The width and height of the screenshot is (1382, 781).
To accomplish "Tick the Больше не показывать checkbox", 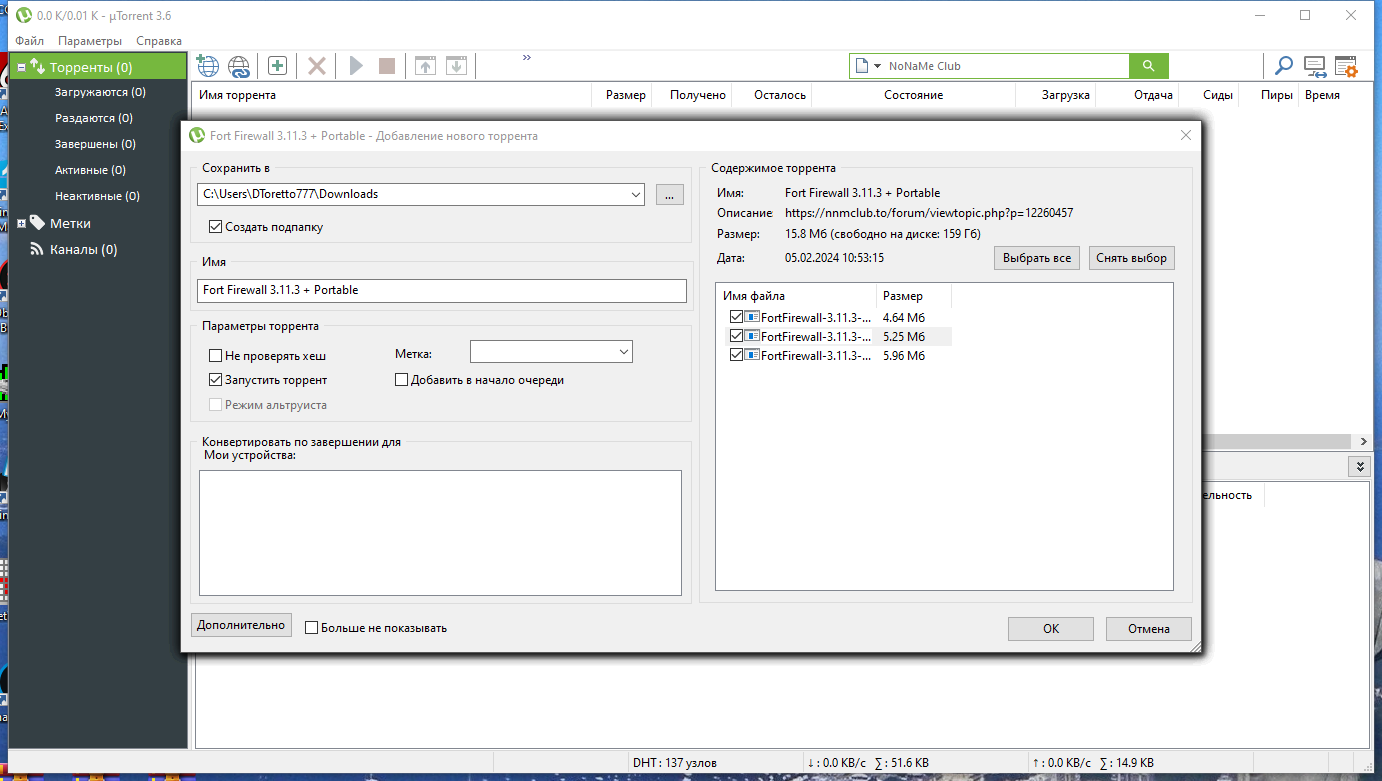I will tap(311, 628).
